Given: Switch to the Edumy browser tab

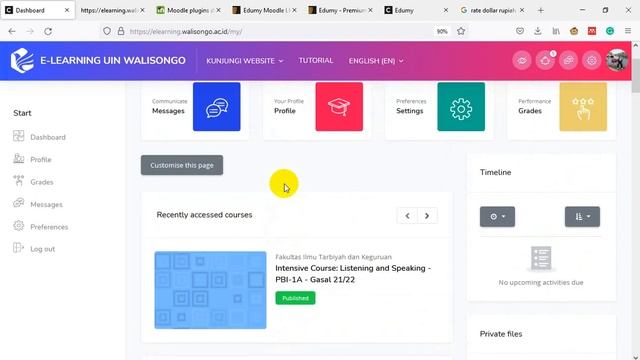Looking at the screenshot, I should coord(416,10).
